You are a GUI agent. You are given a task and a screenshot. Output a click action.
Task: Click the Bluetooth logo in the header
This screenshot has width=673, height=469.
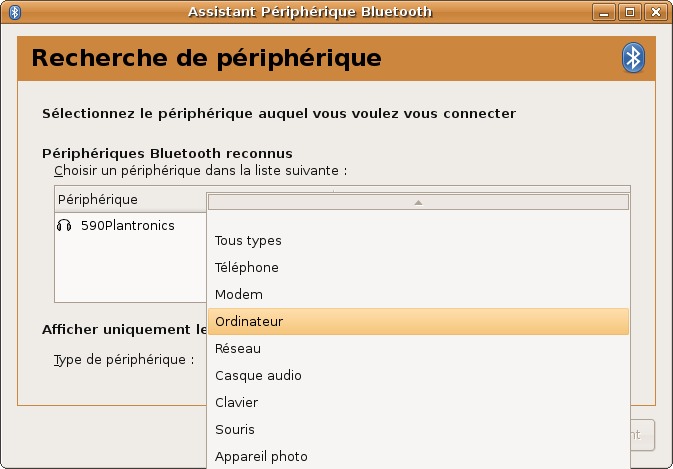[633, 58]
